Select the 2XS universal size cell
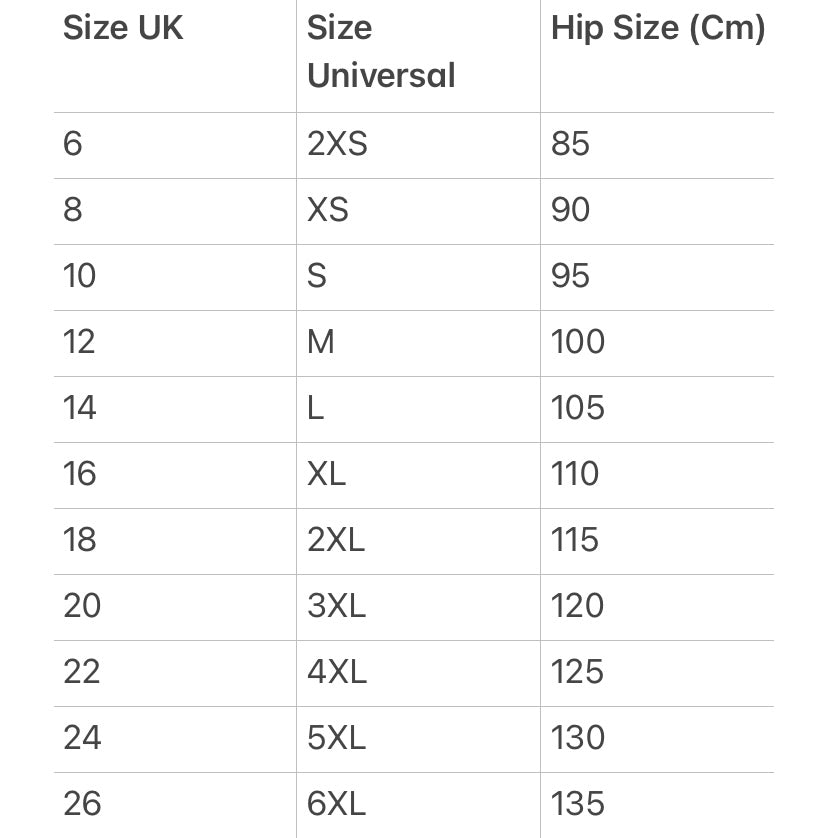This screenshot has height=838, width=828. point(337,144)
